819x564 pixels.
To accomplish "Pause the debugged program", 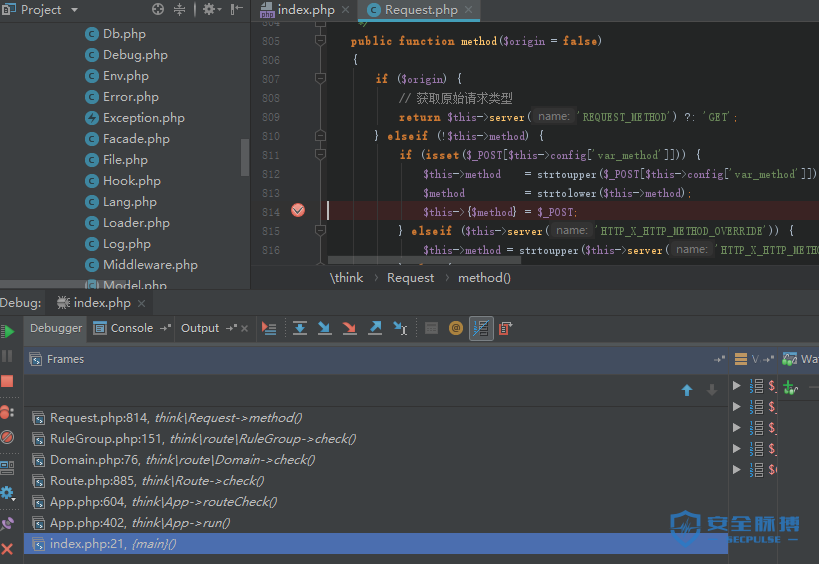I will [x=7, y=356].
